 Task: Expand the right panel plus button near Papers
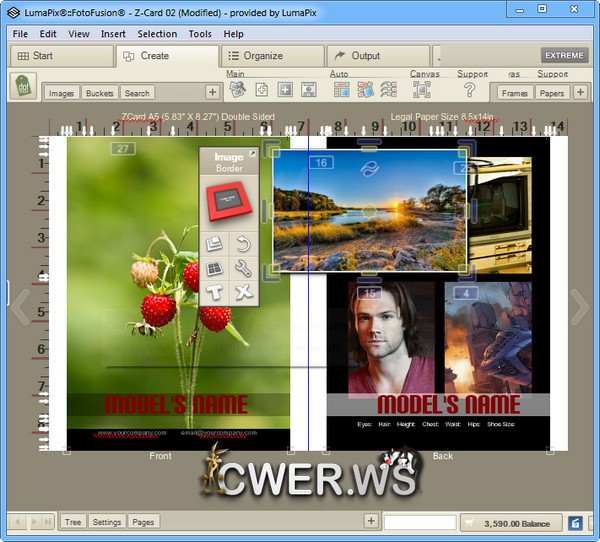point(580,92)
